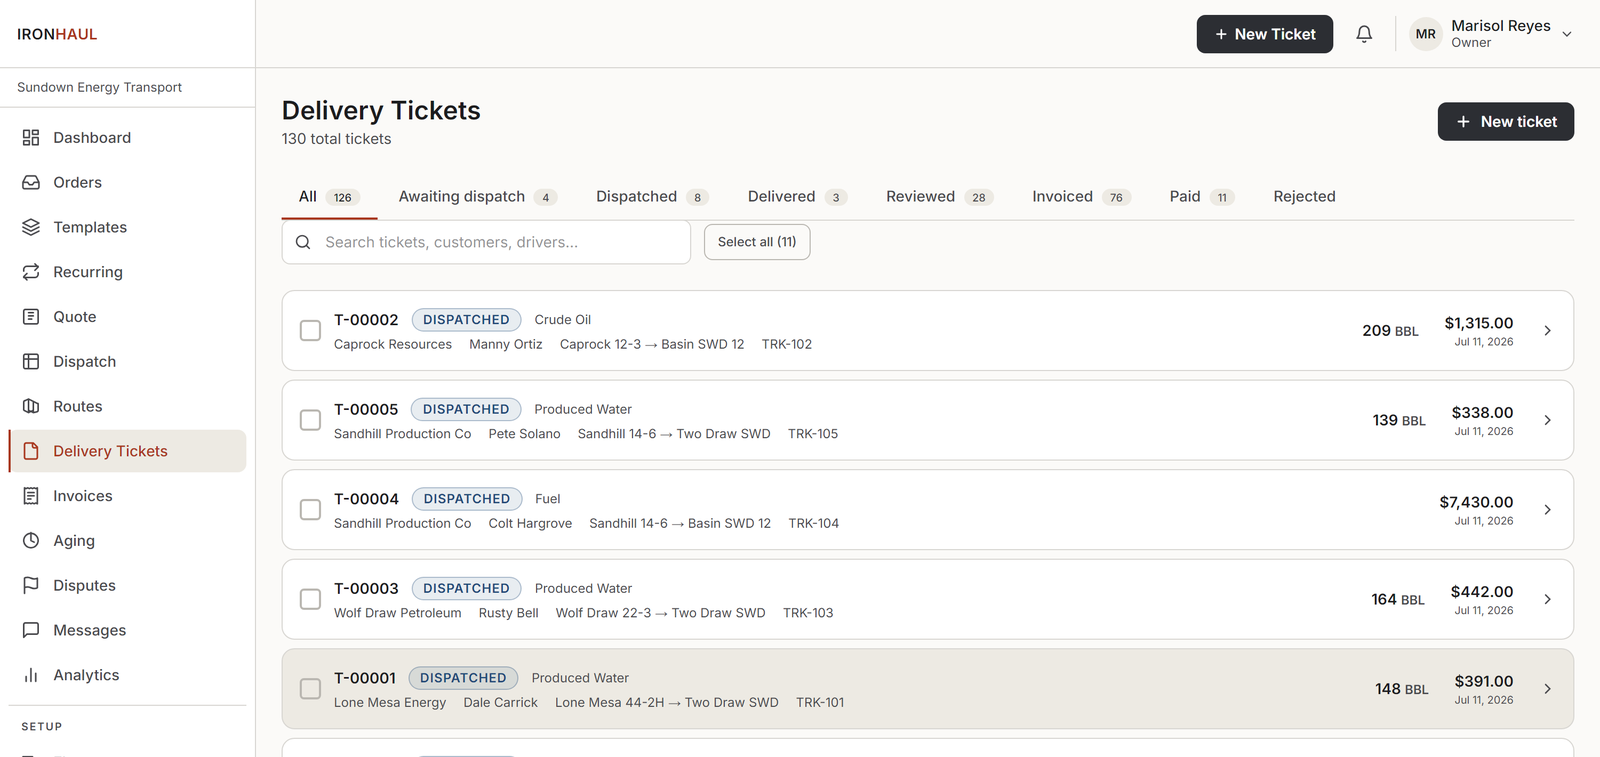Click Select all (11) button
Screen dimensions: 1600x757
(x=757, y=242)
